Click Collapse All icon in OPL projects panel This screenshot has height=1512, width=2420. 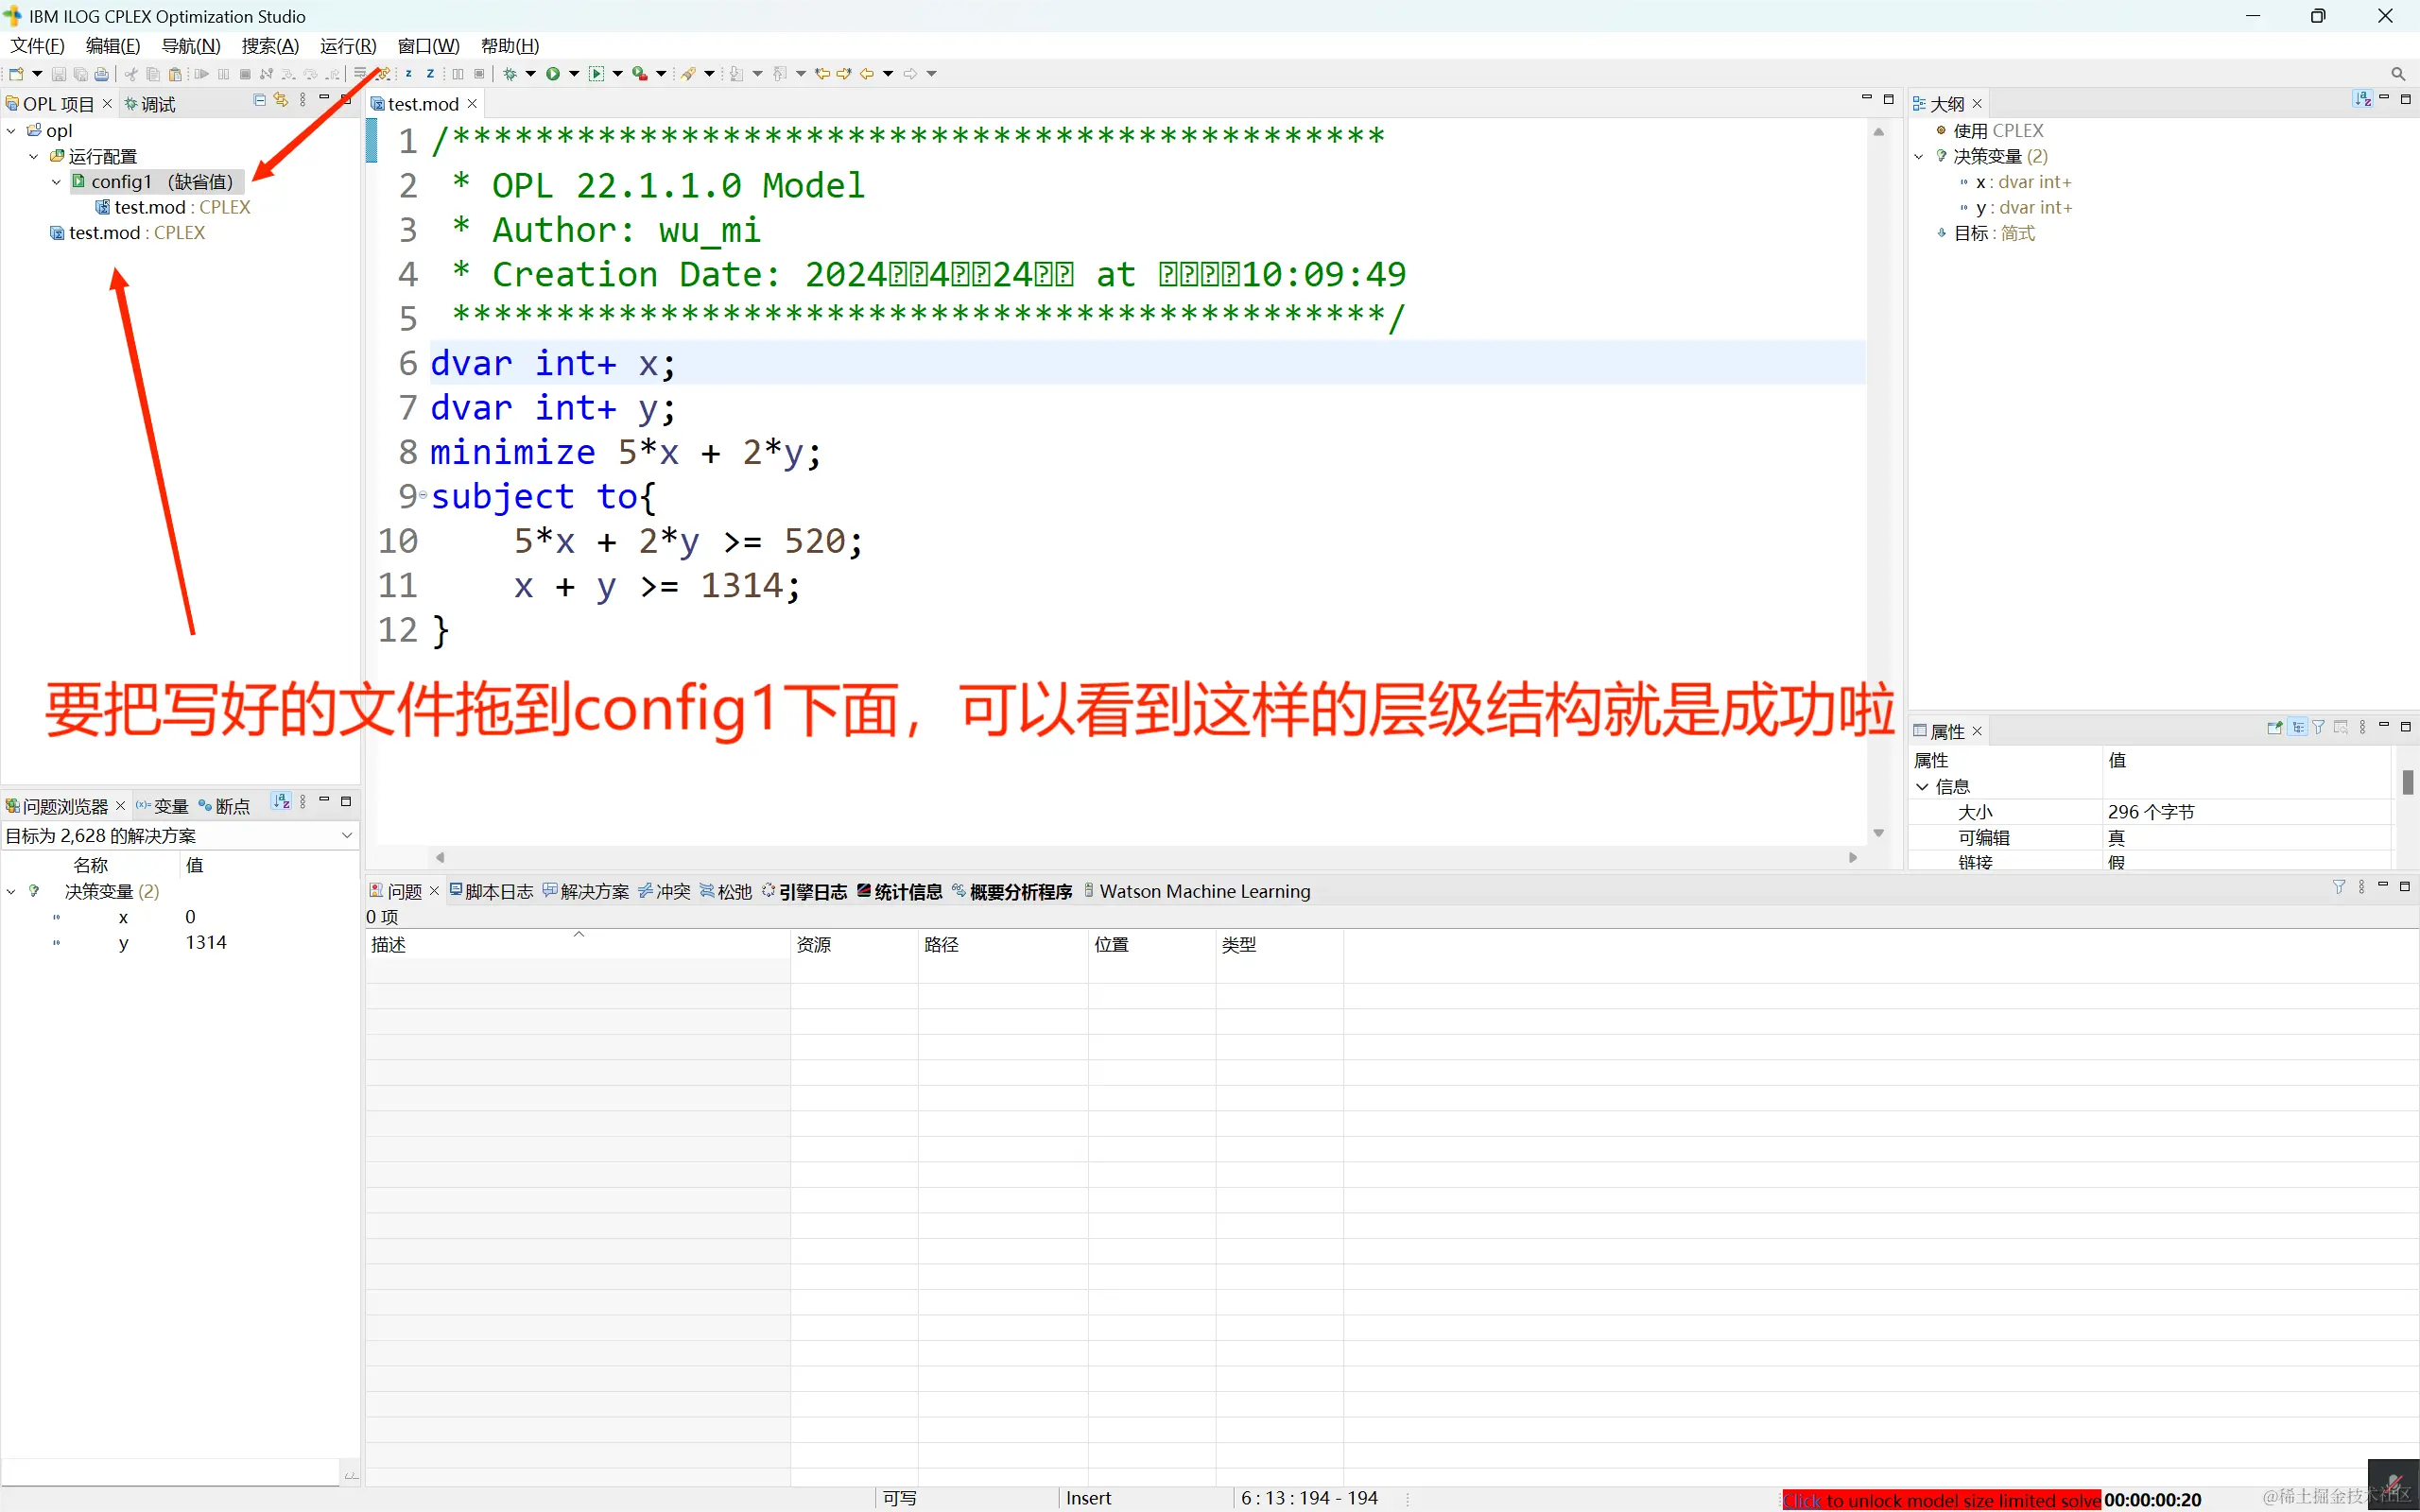pyautogui.click(x=260, y=100)
